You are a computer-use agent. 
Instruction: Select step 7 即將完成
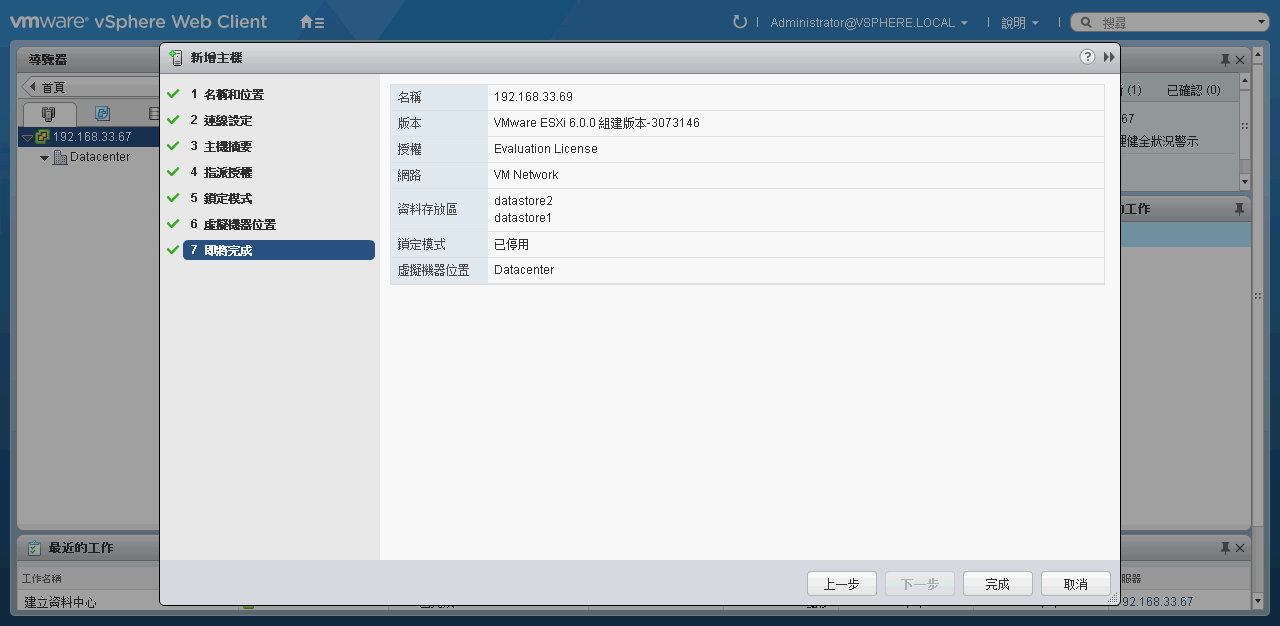pos(278,250)
